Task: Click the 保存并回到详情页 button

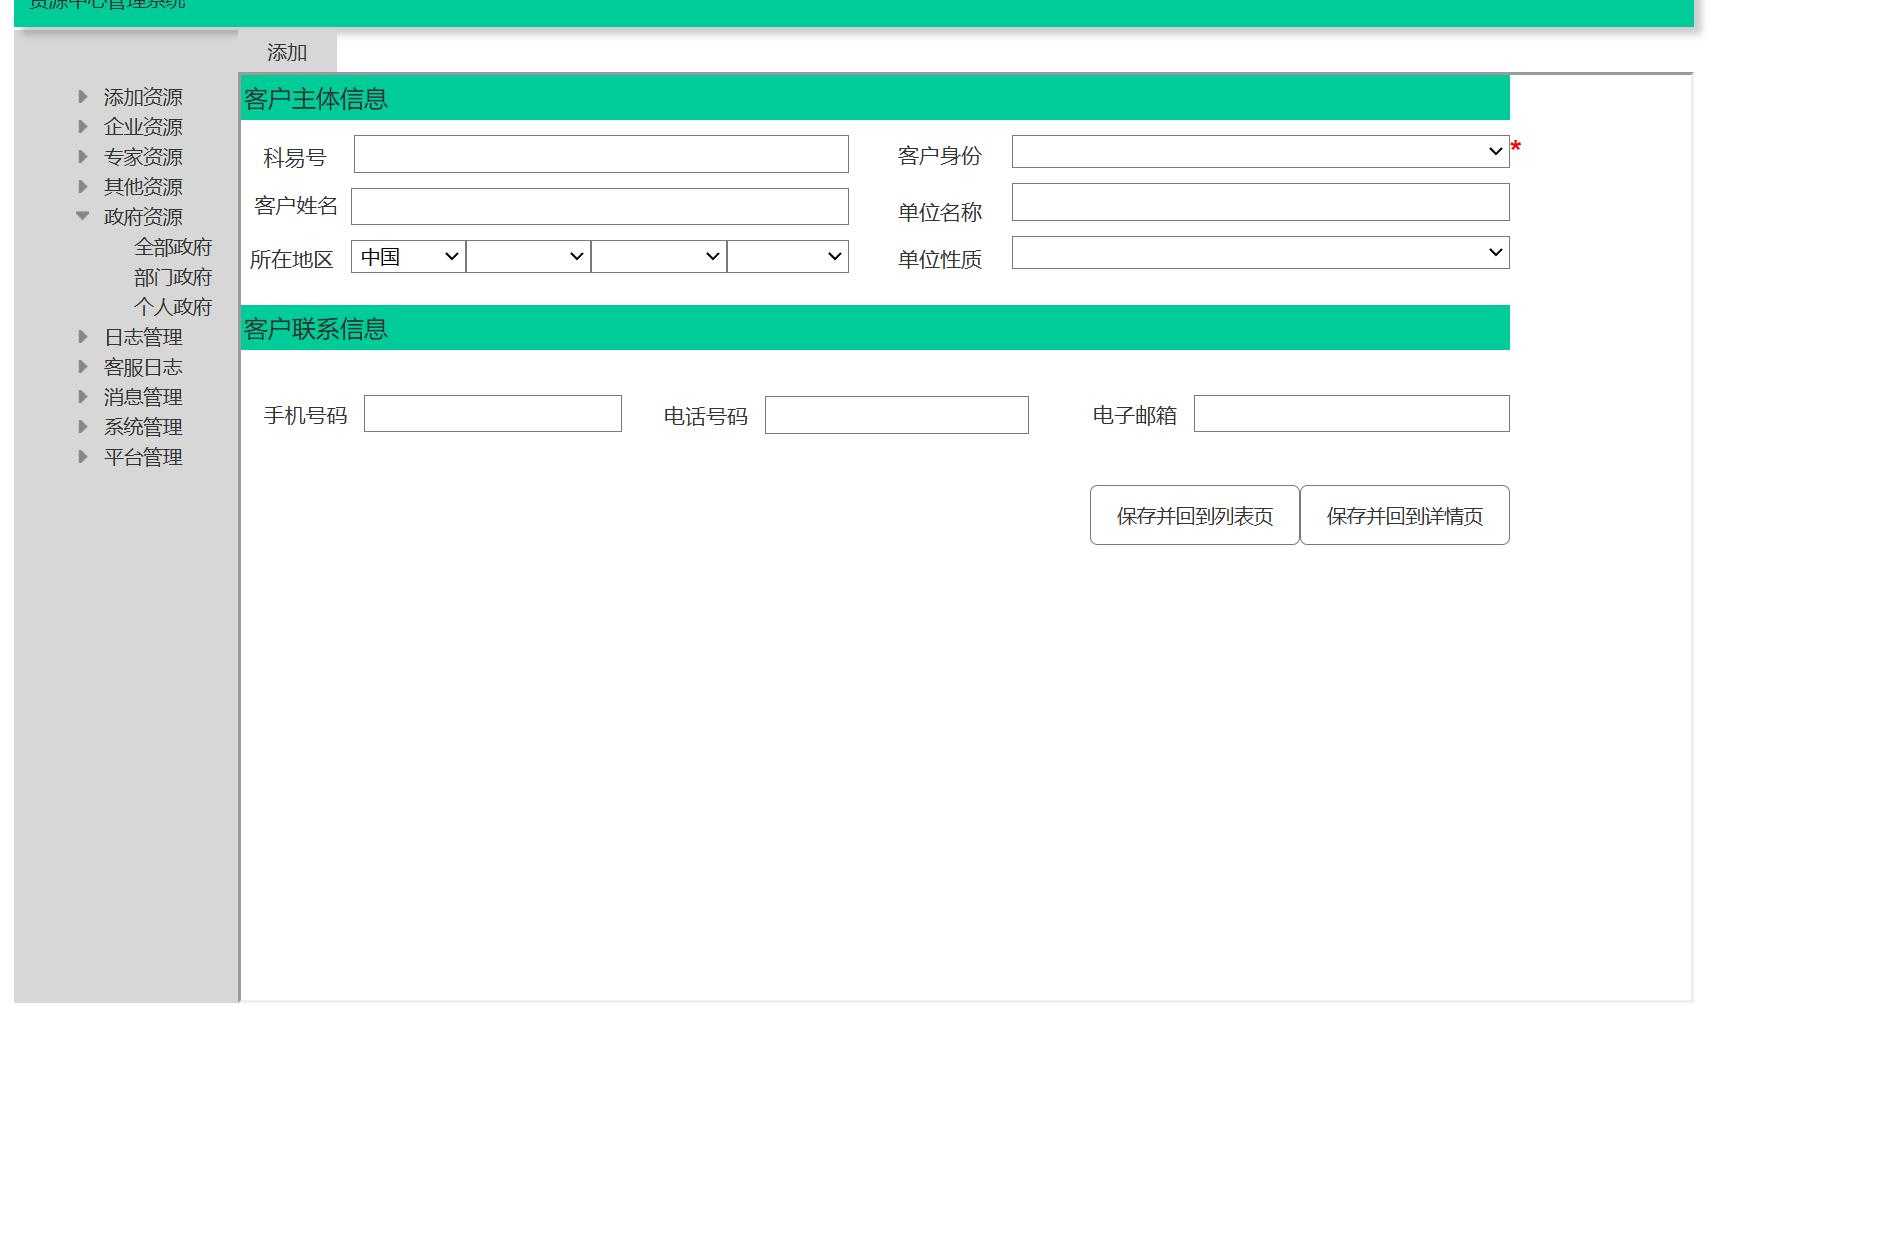Action: click(x=1404, y=515)
